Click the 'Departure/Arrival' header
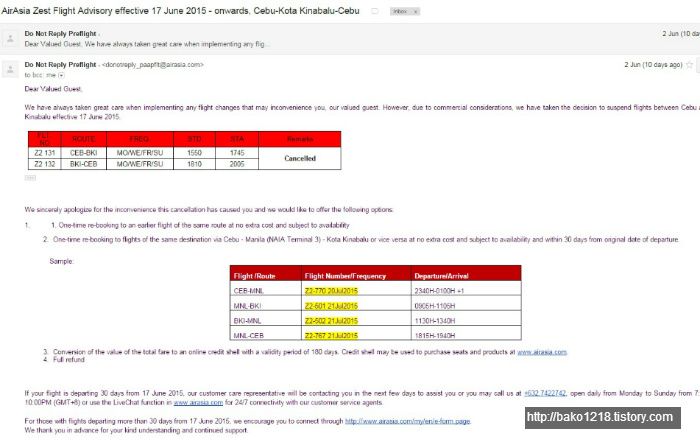This screenshot has width=700, height=442. (x=466, y=274)
